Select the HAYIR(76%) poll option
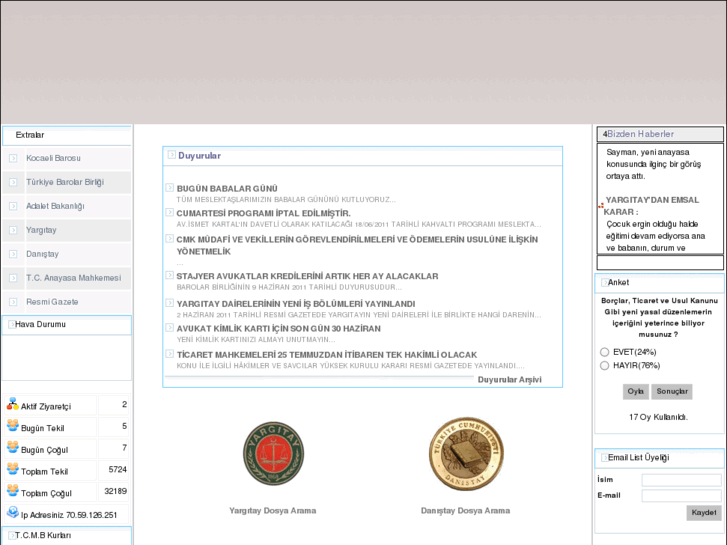 click(605, 365)
